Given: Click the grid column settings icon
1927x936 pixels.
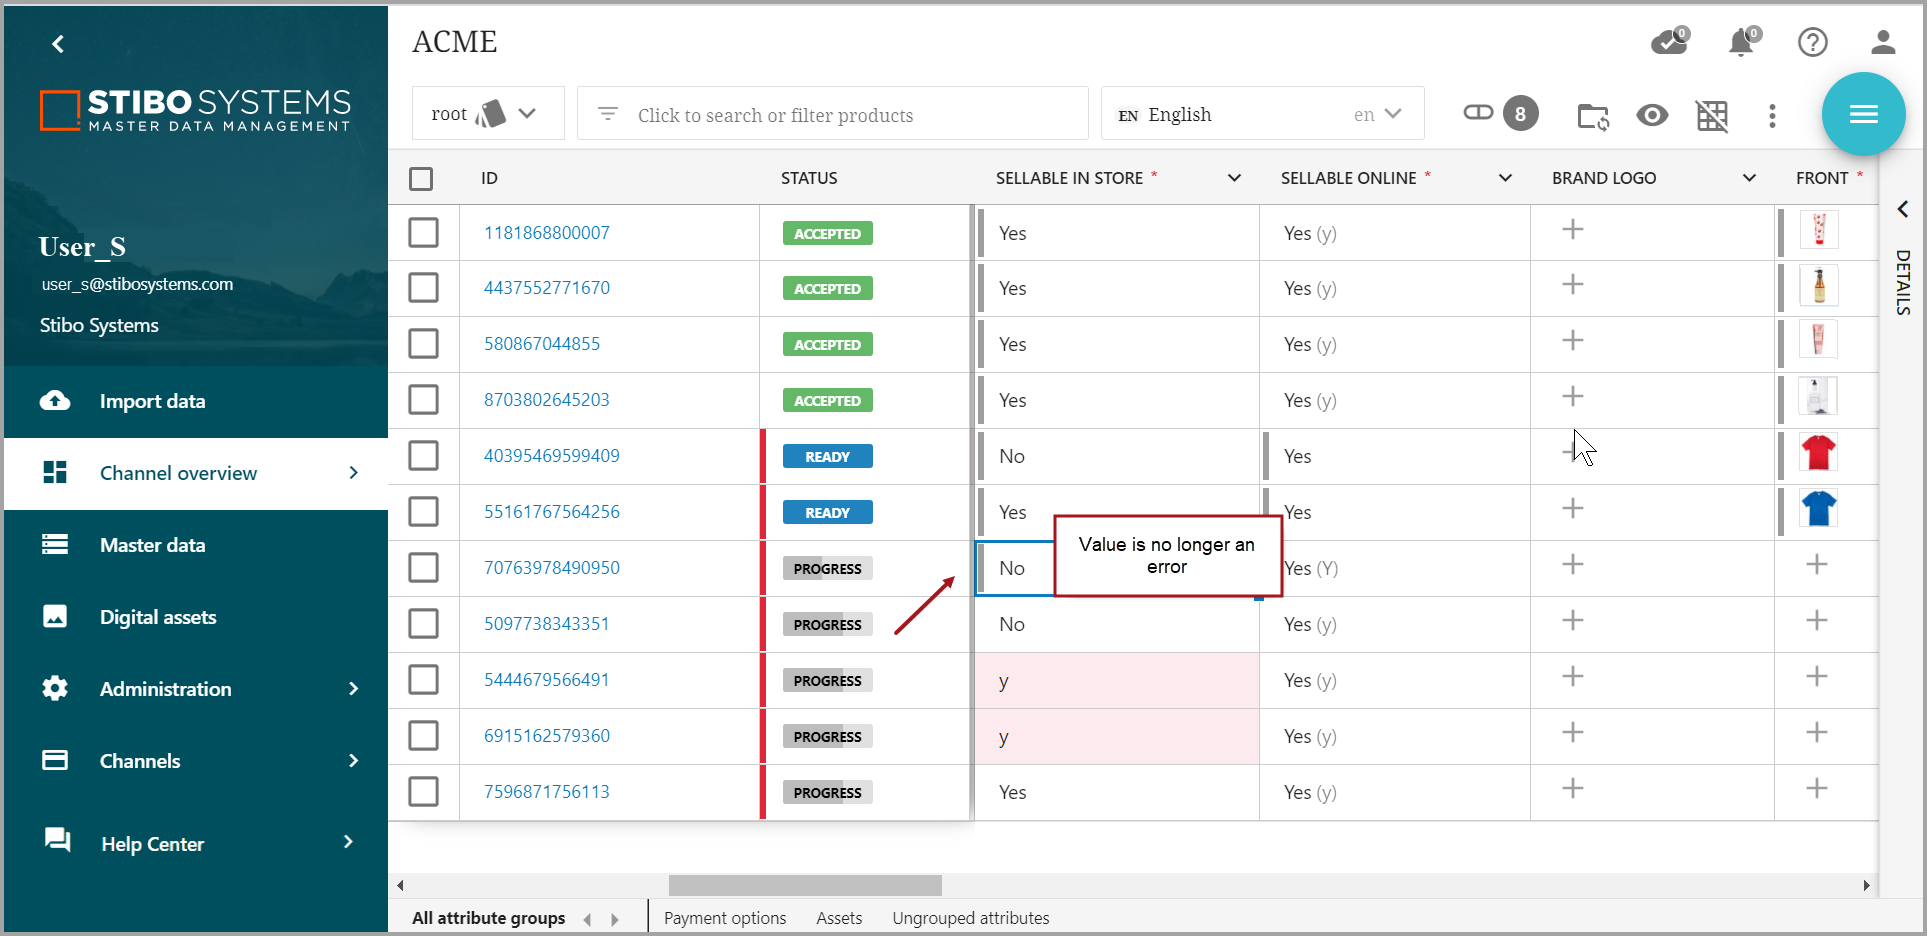Looking at the screenshot, I should [1712, 116].
